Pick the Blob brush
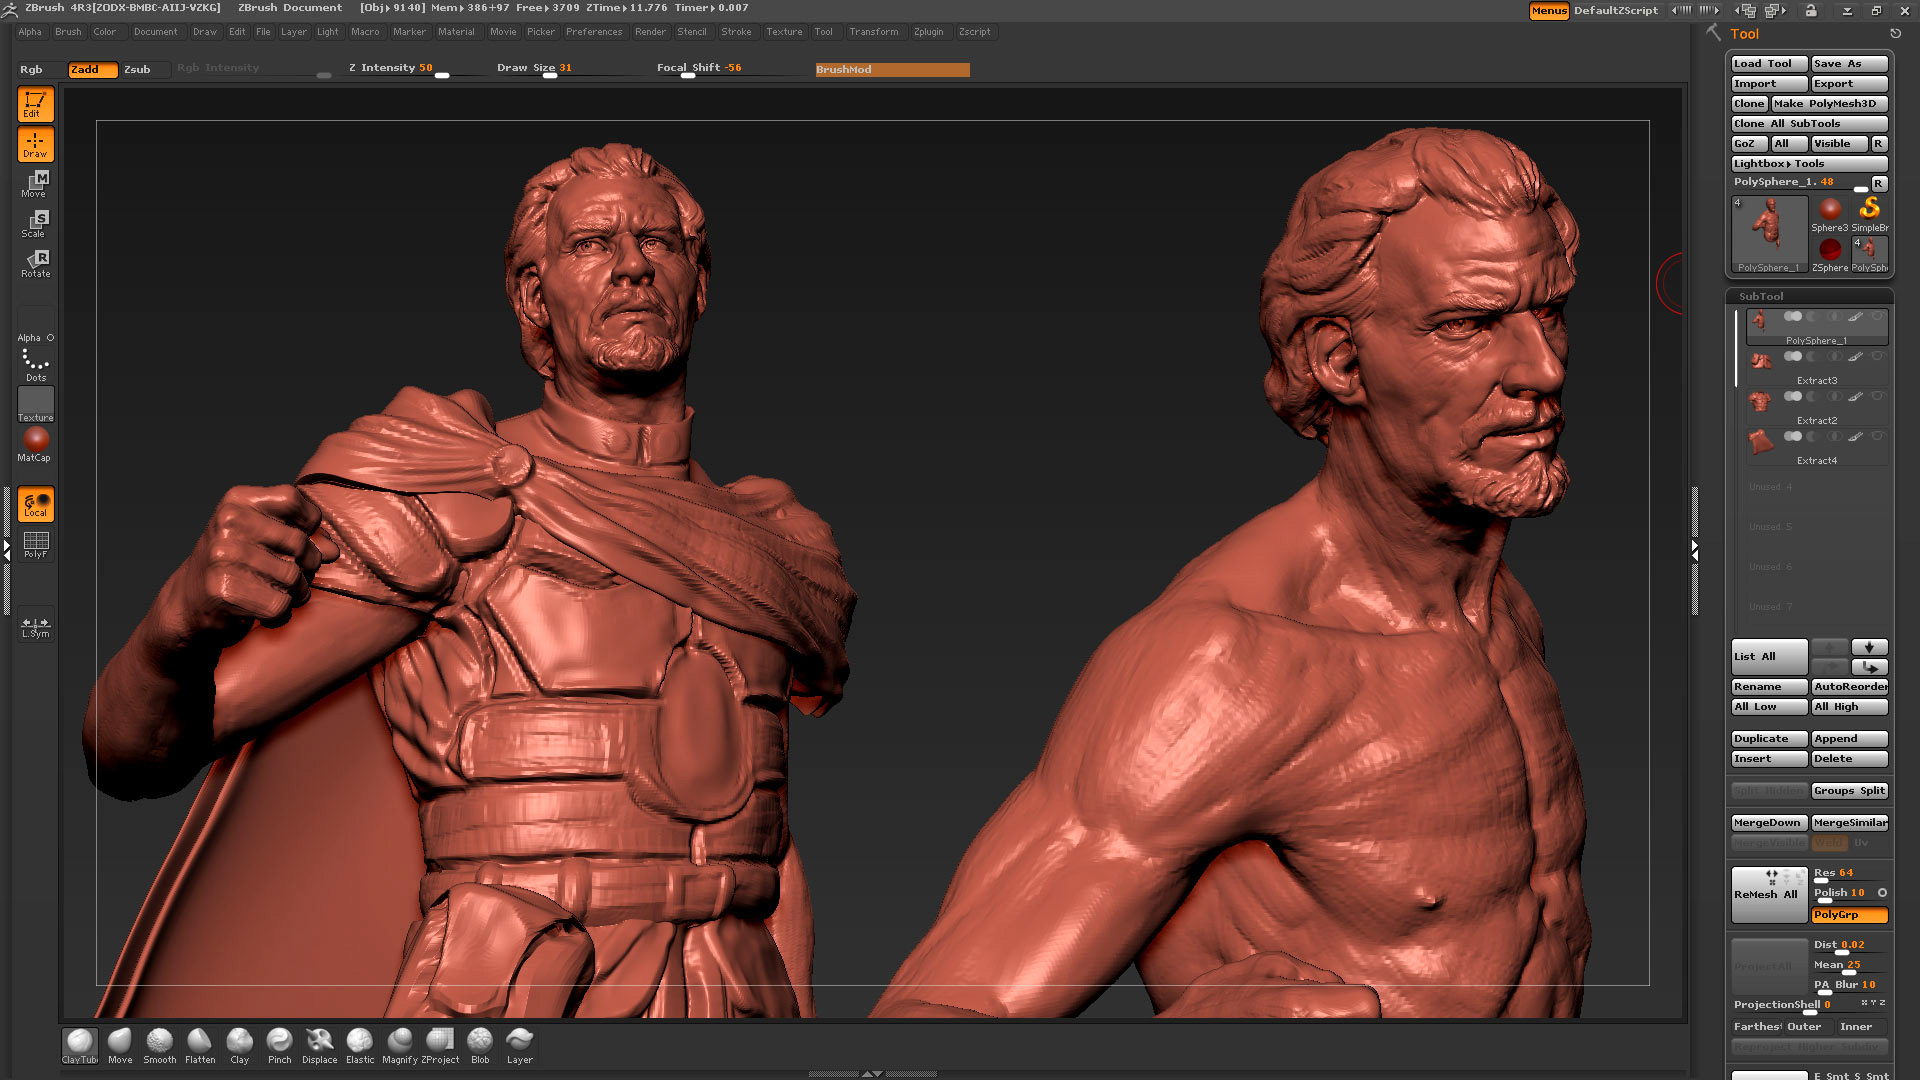 (x=479, y=1042)
